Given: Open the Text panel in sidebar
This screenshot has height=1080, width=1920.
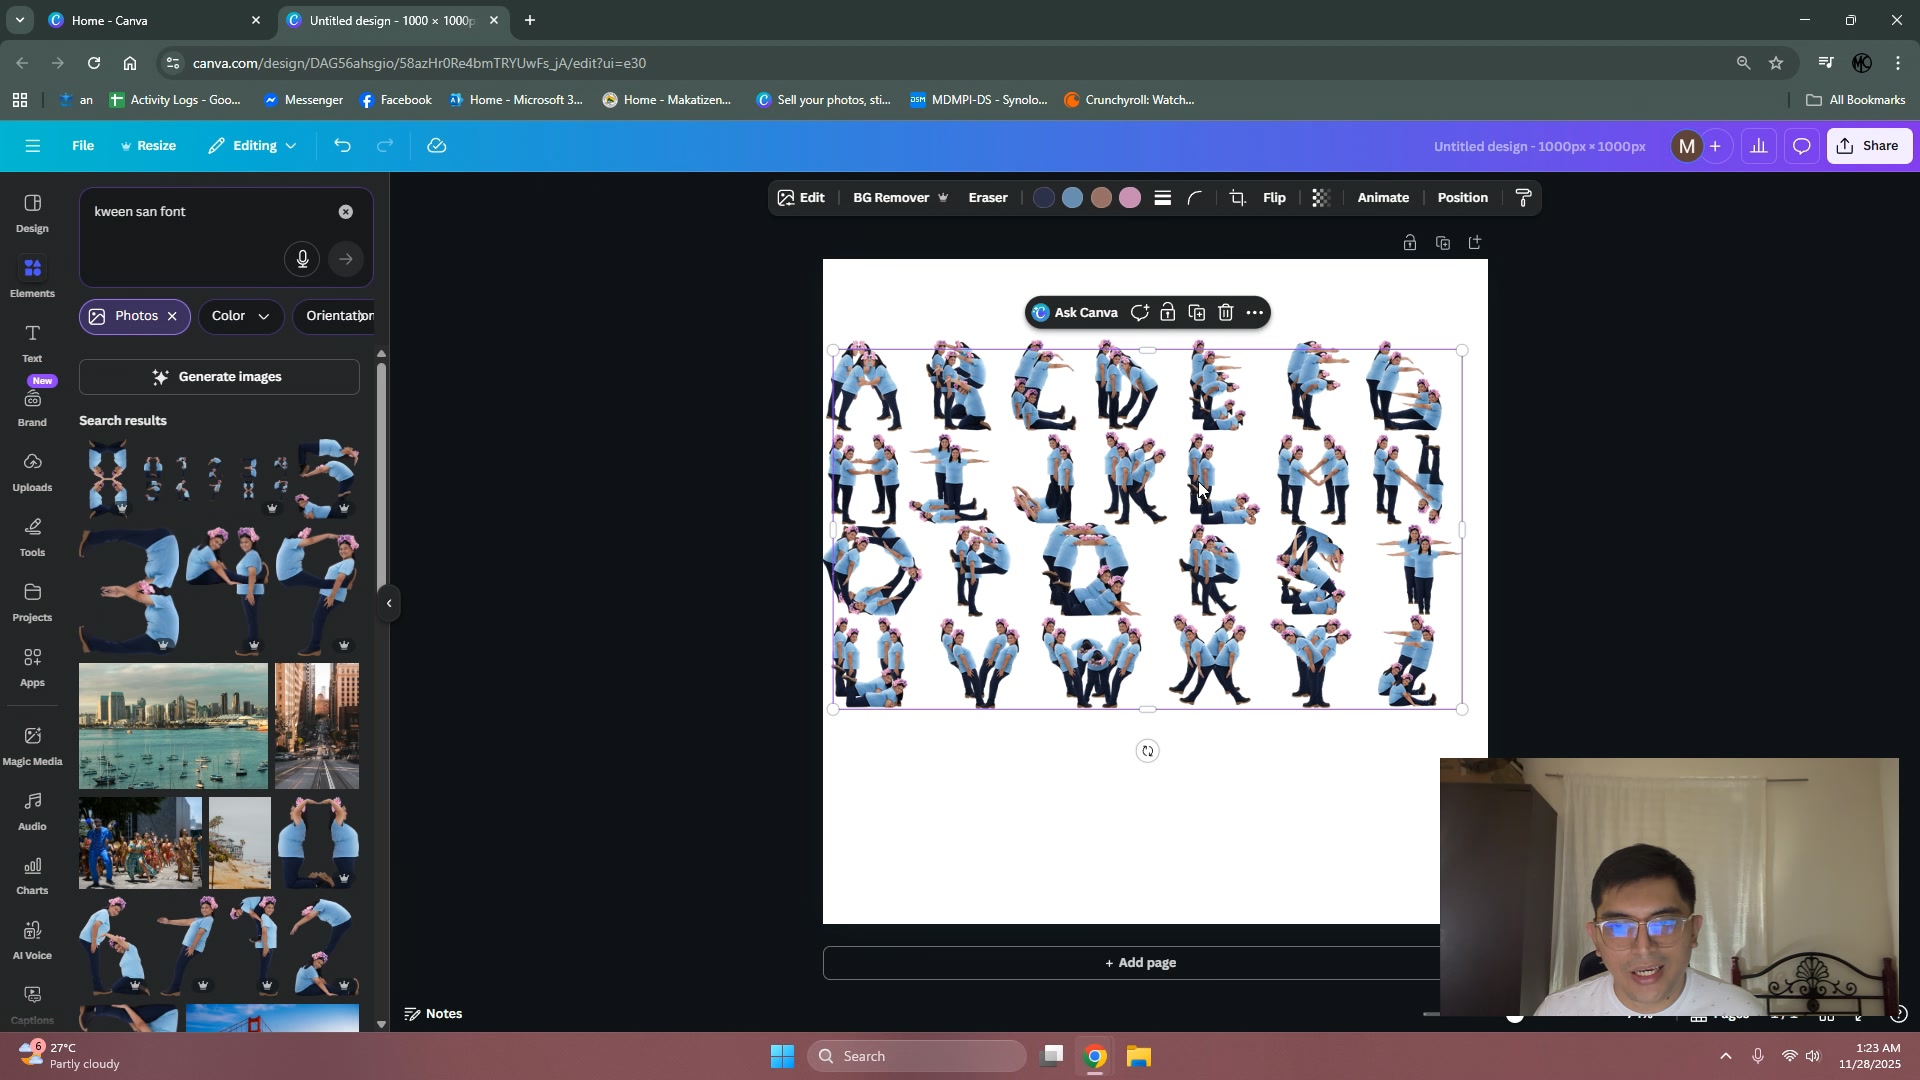Looking at the screenshot, I should tap(32, 343).
